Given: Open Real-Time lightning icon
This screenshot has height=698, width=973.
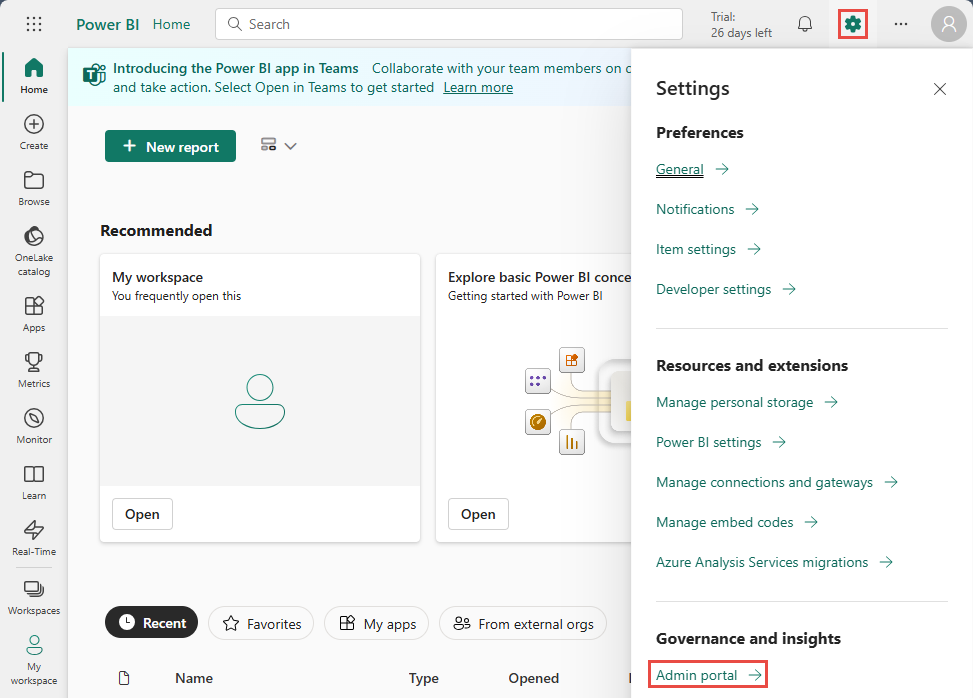Looking at the screenshot, I should point(34,536).
